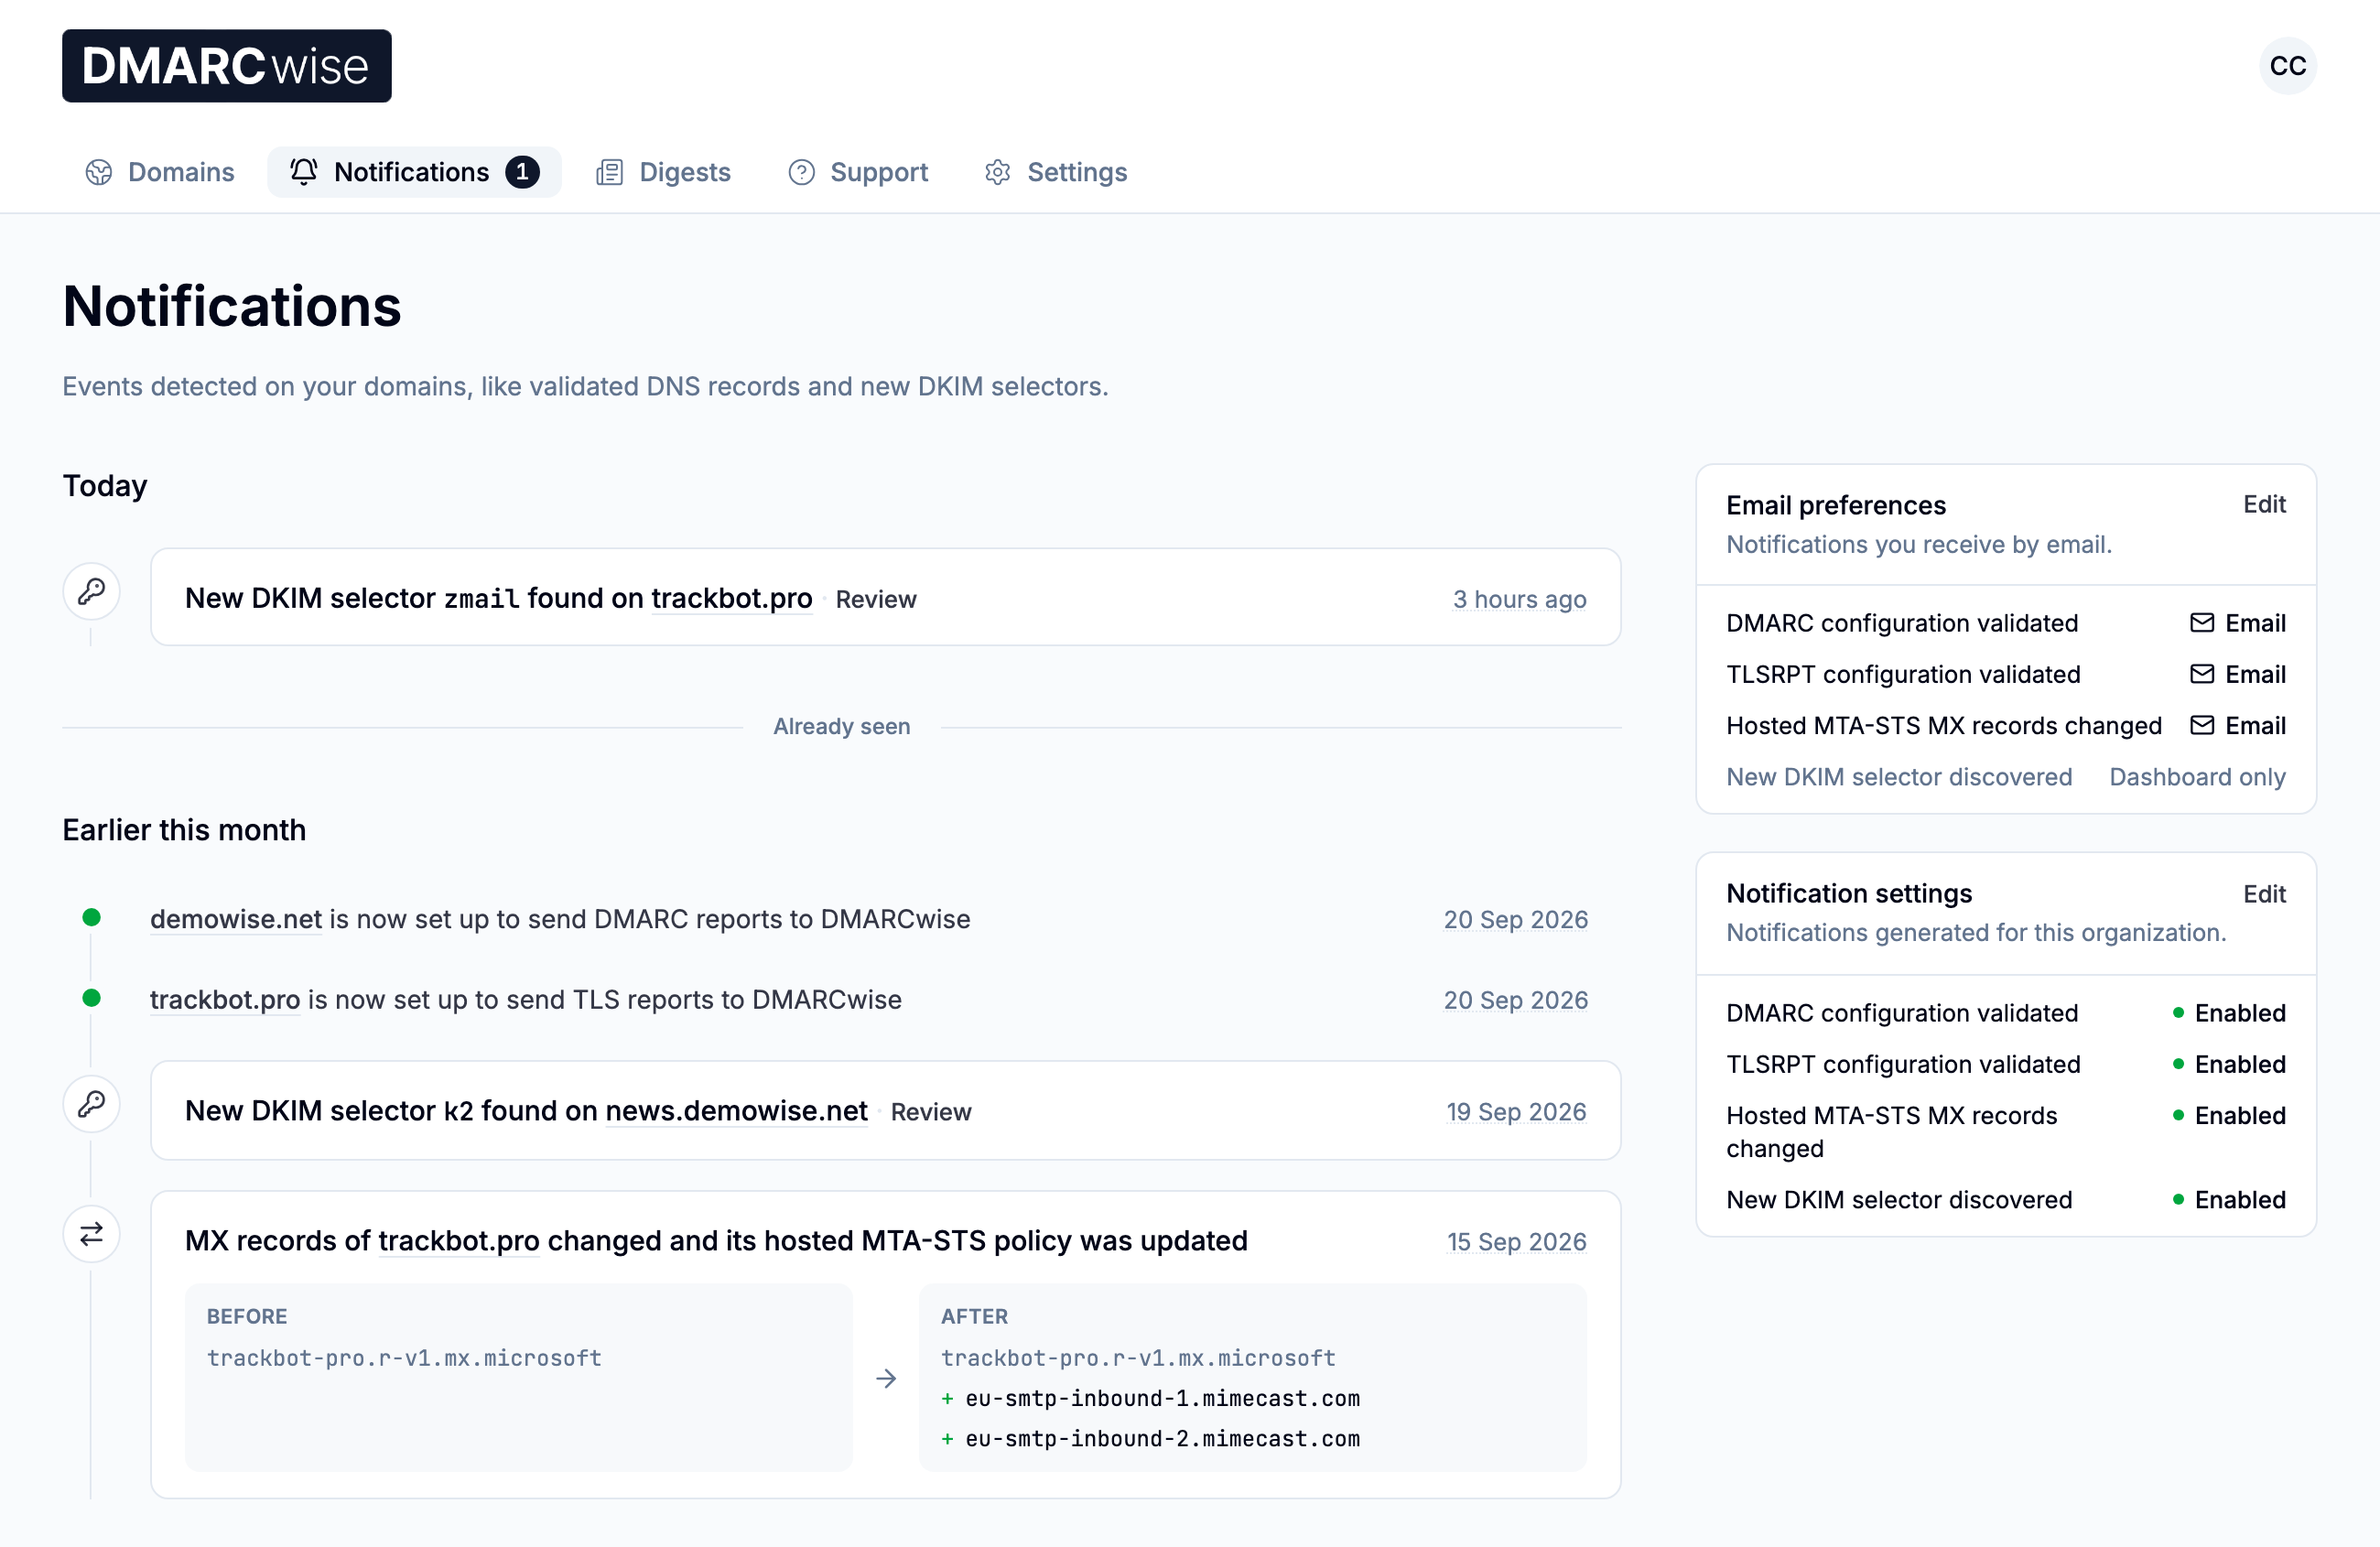The image size is (2380, 1547).
Task: Click the 20 Sep 2026 date on TLS reports row
Action: click(x=1516, y=1001)
